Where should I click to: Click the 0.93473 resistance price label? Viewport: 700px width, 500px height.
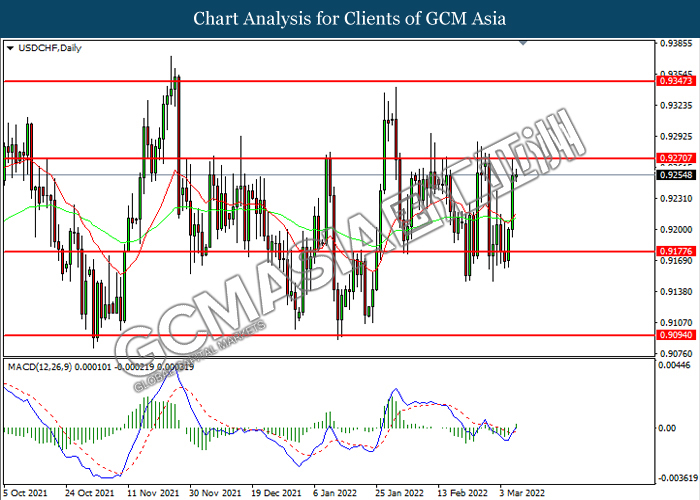[x=676, y=81]
